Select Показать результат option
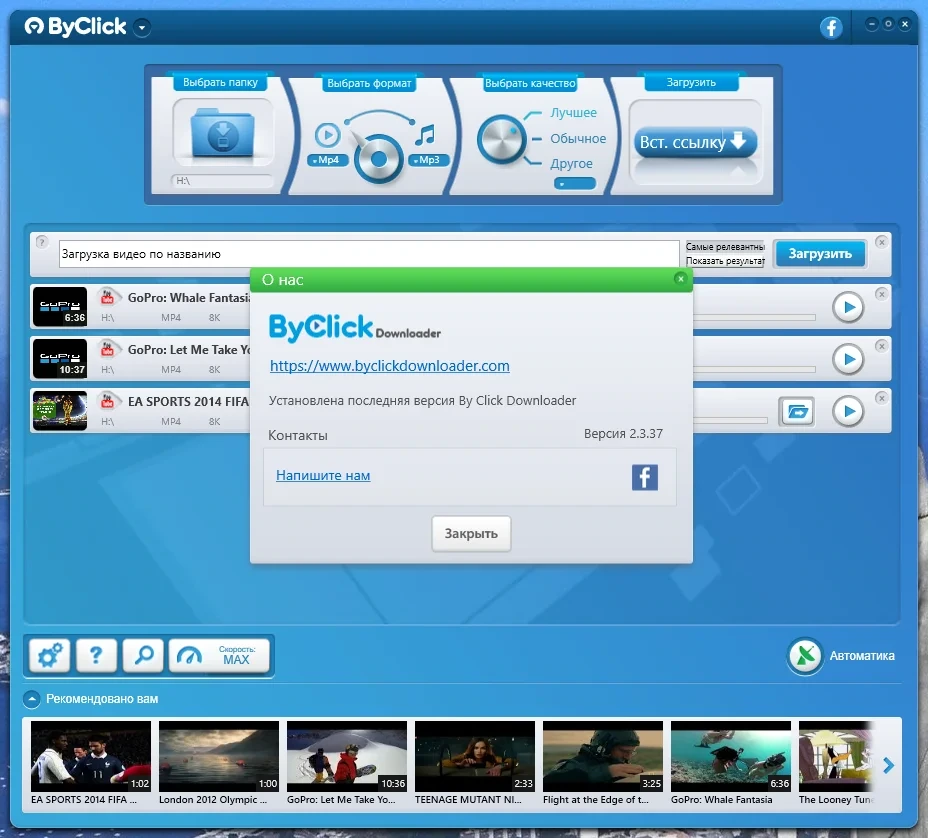 [x=725, y=261]
